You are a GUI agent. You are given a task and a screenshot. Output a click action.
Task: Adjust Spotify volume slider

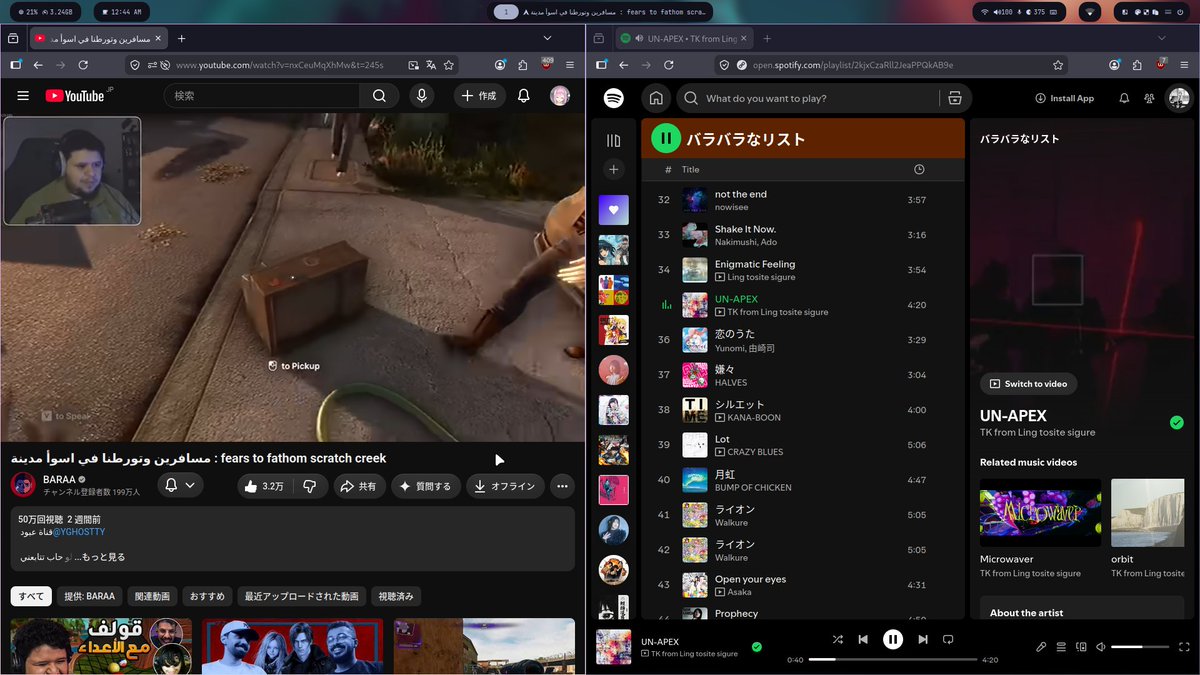(x=1140, y=647)
